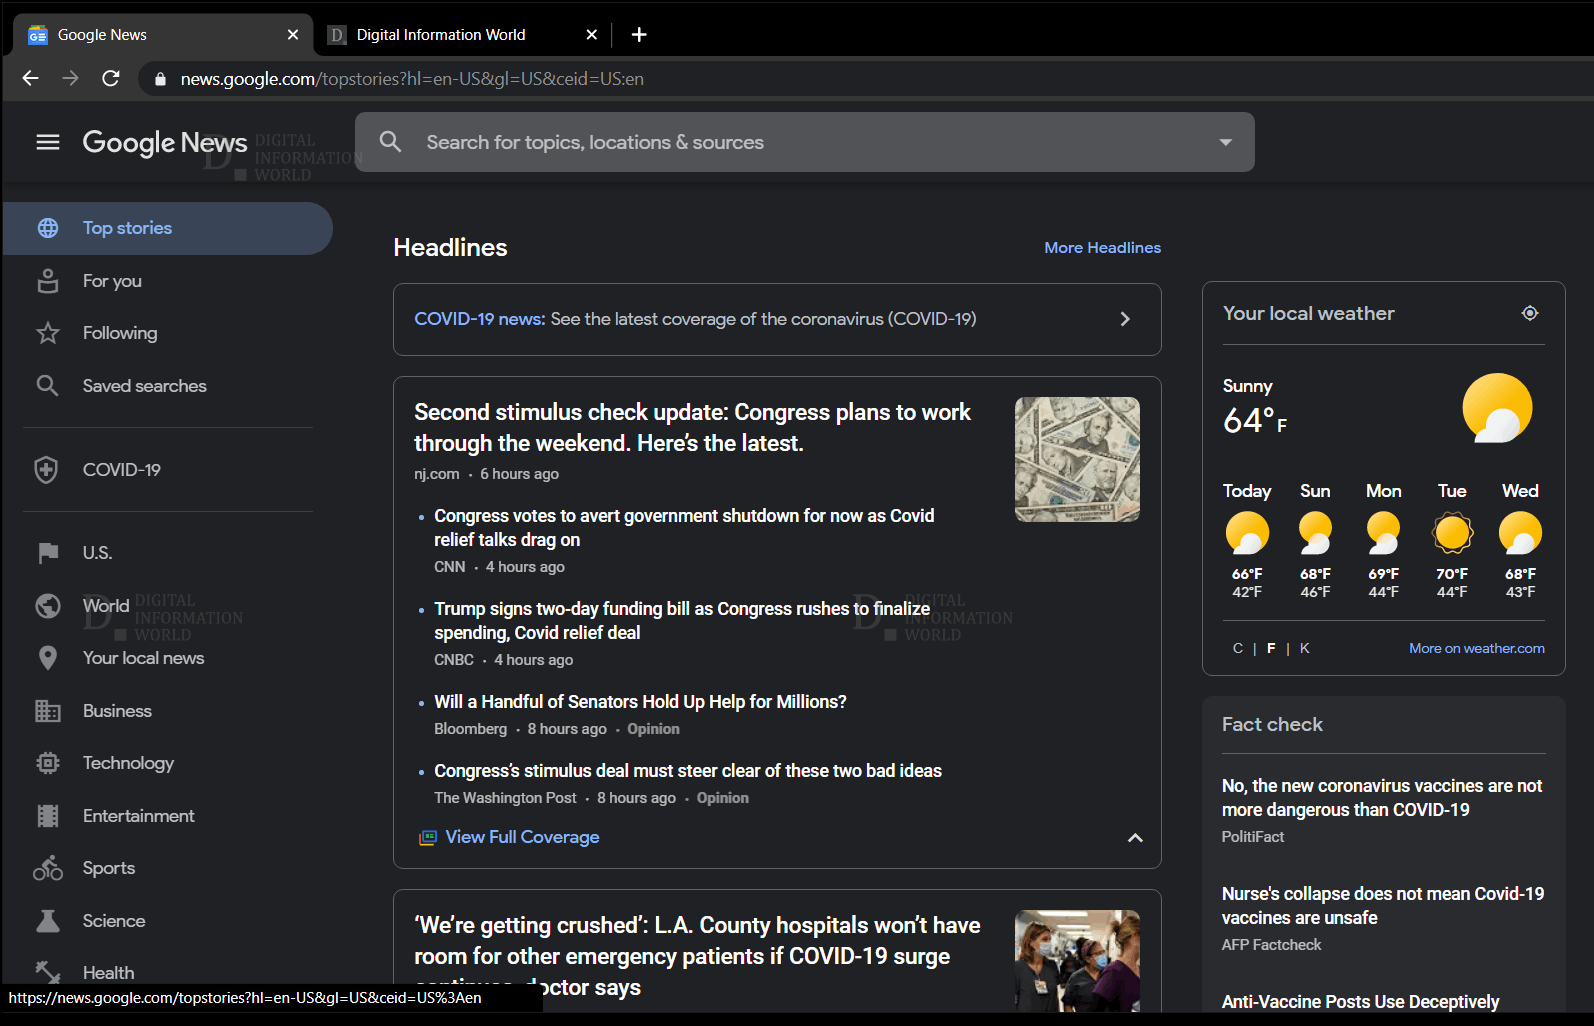Viewport: 1594px width, 1026px height.
Task: Switch weather units to Fahrenheit
Action: [1271, 648]
